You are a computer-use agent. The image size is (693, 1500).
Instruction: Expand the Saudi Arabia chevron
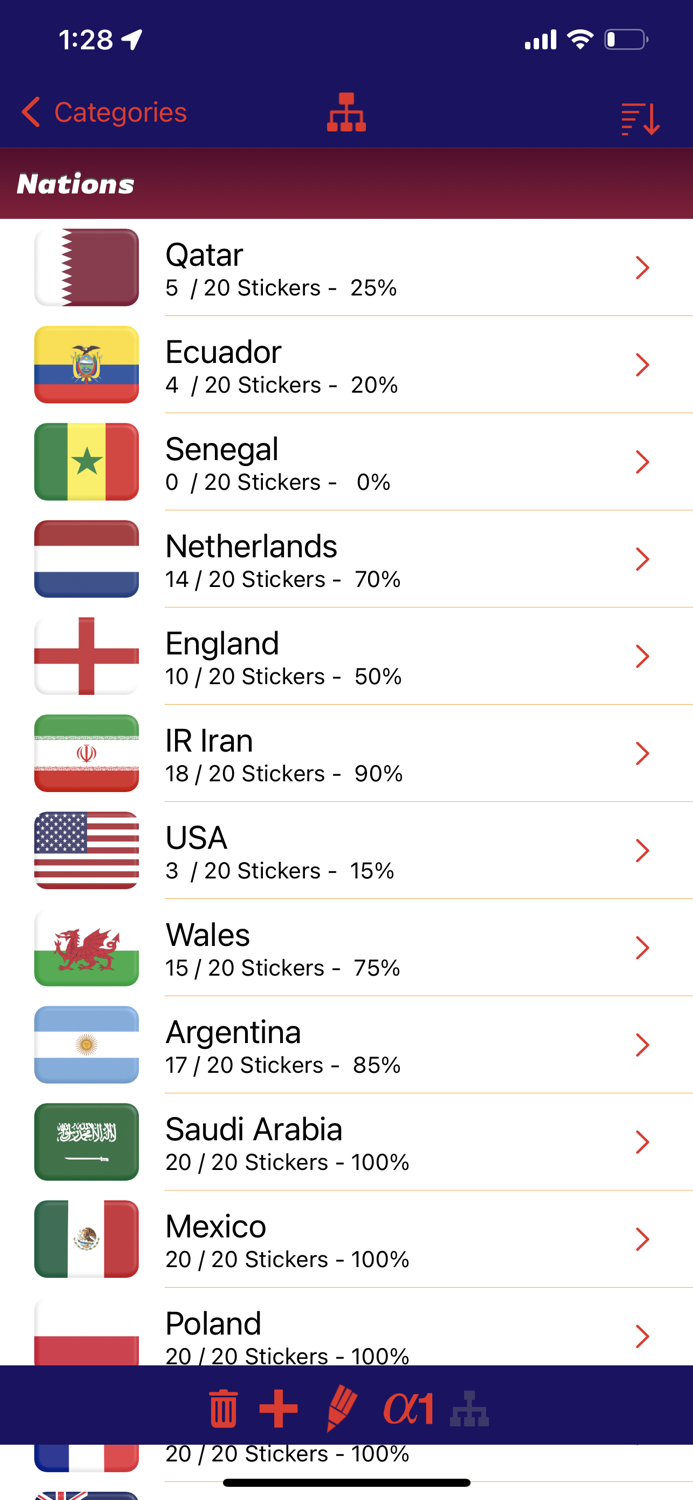click(641, 1142)
